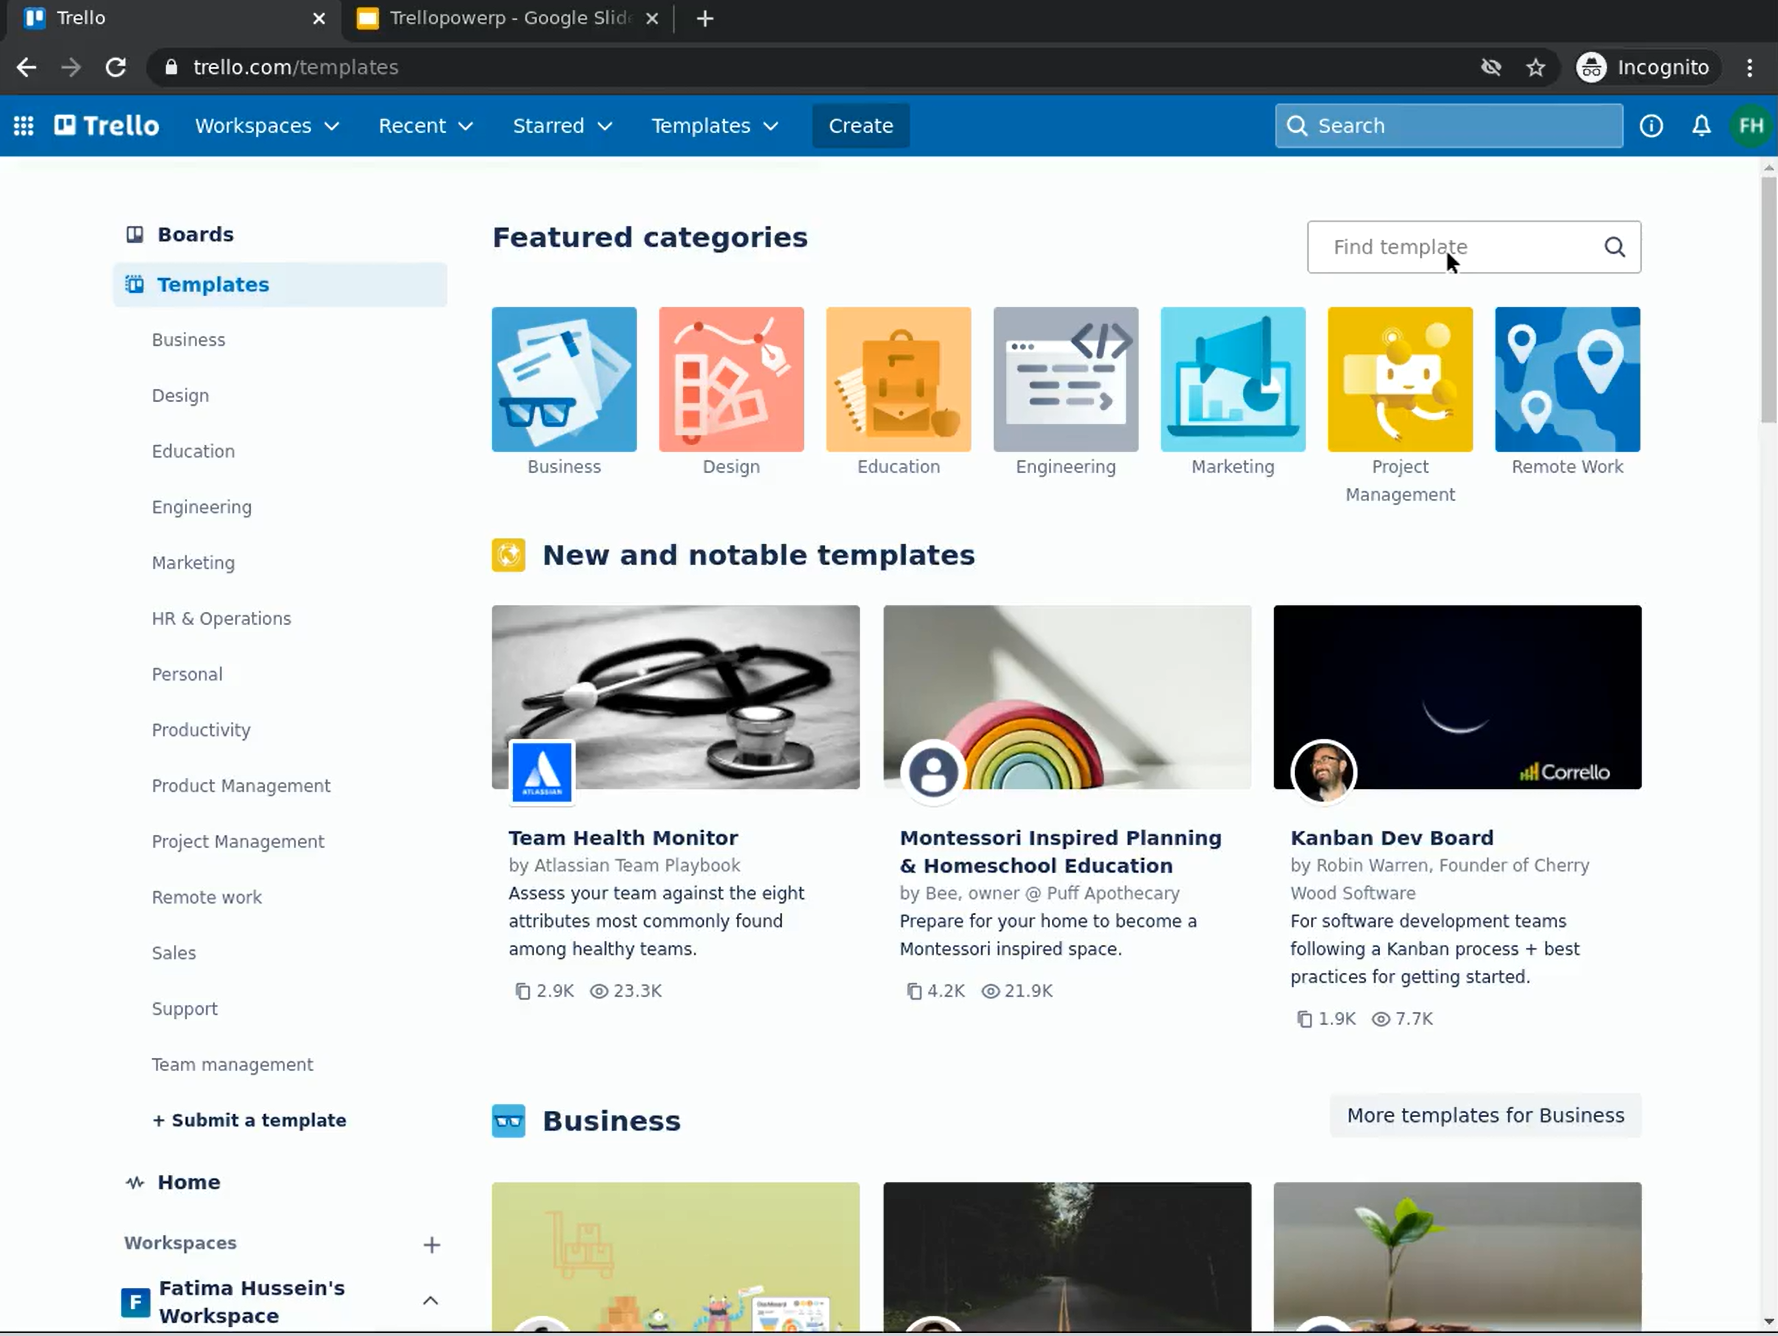
Task: Close the Trello browser tab
Action: coord(319,18)
